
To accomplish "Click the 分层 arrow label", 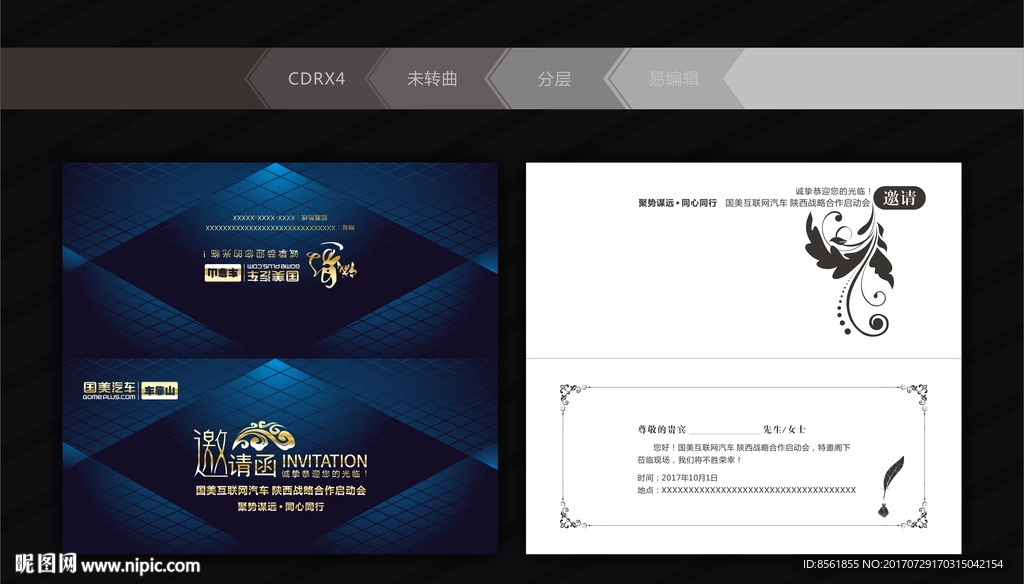I will tap(554, 78).
